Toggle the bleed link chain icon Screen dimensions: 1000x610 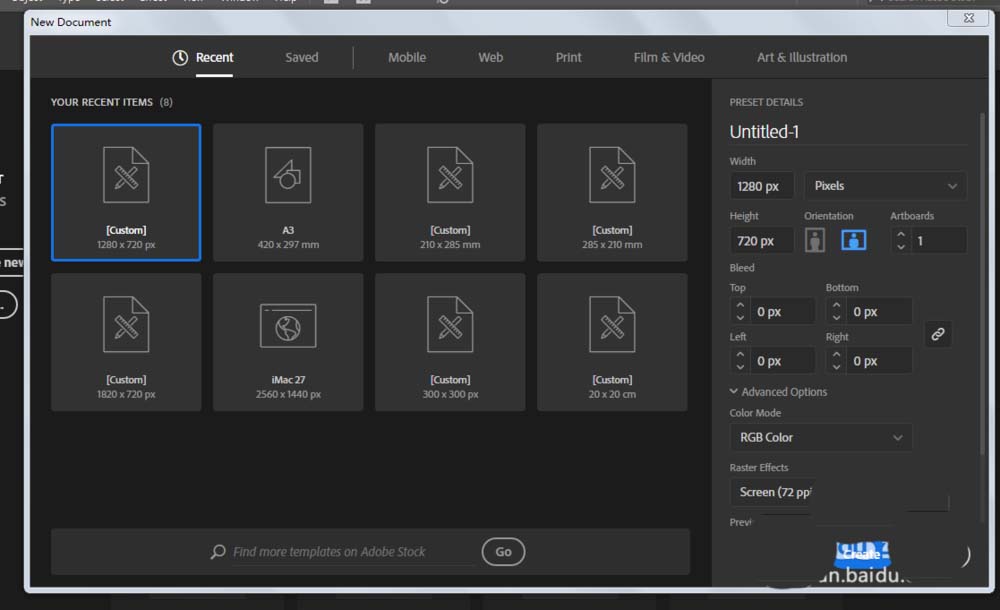tap(938, 334)
